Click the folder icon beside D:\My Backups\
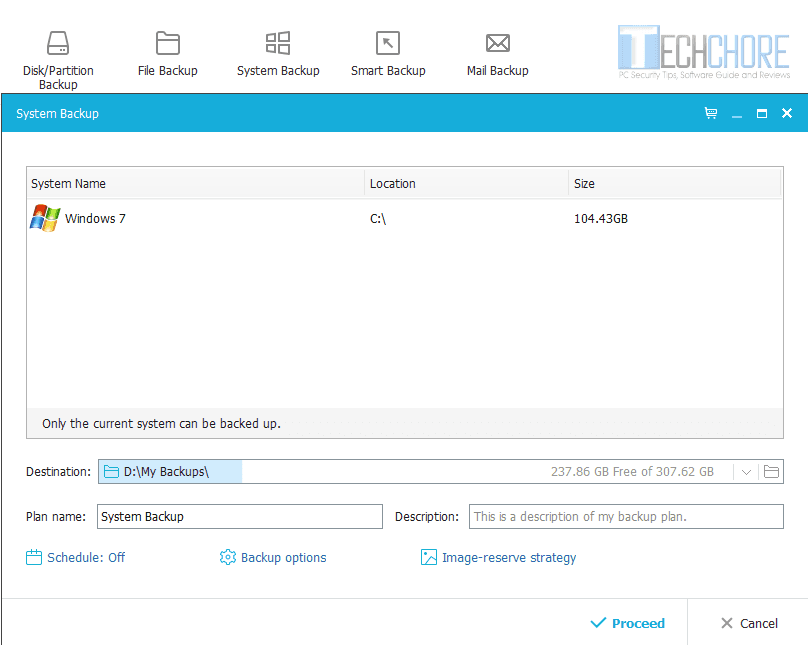 [111, 471]
